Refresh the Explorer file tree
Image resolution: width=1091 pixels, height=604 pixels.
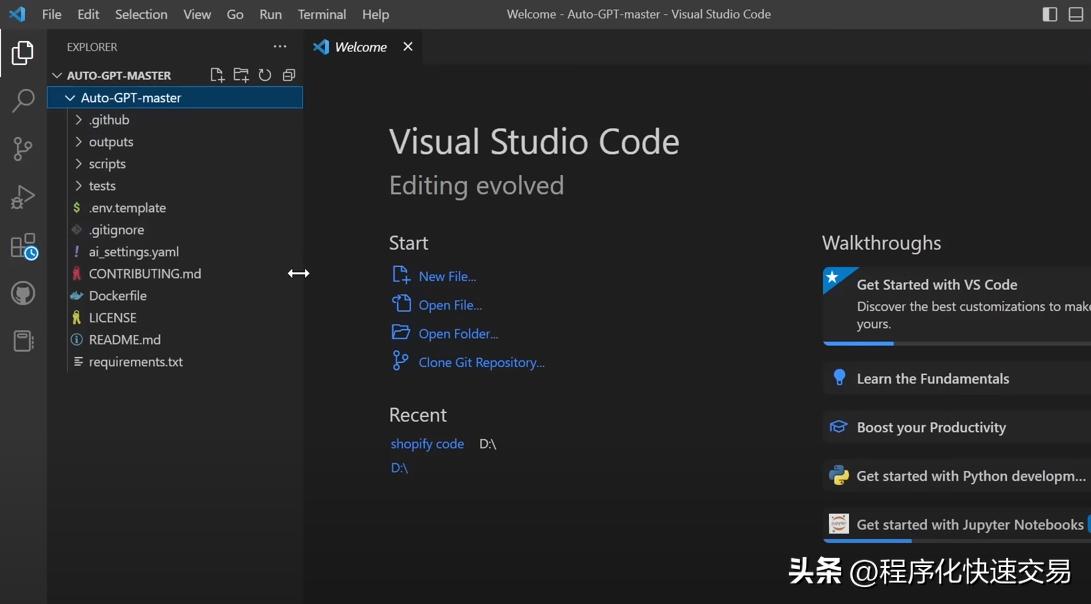point(265,75)
